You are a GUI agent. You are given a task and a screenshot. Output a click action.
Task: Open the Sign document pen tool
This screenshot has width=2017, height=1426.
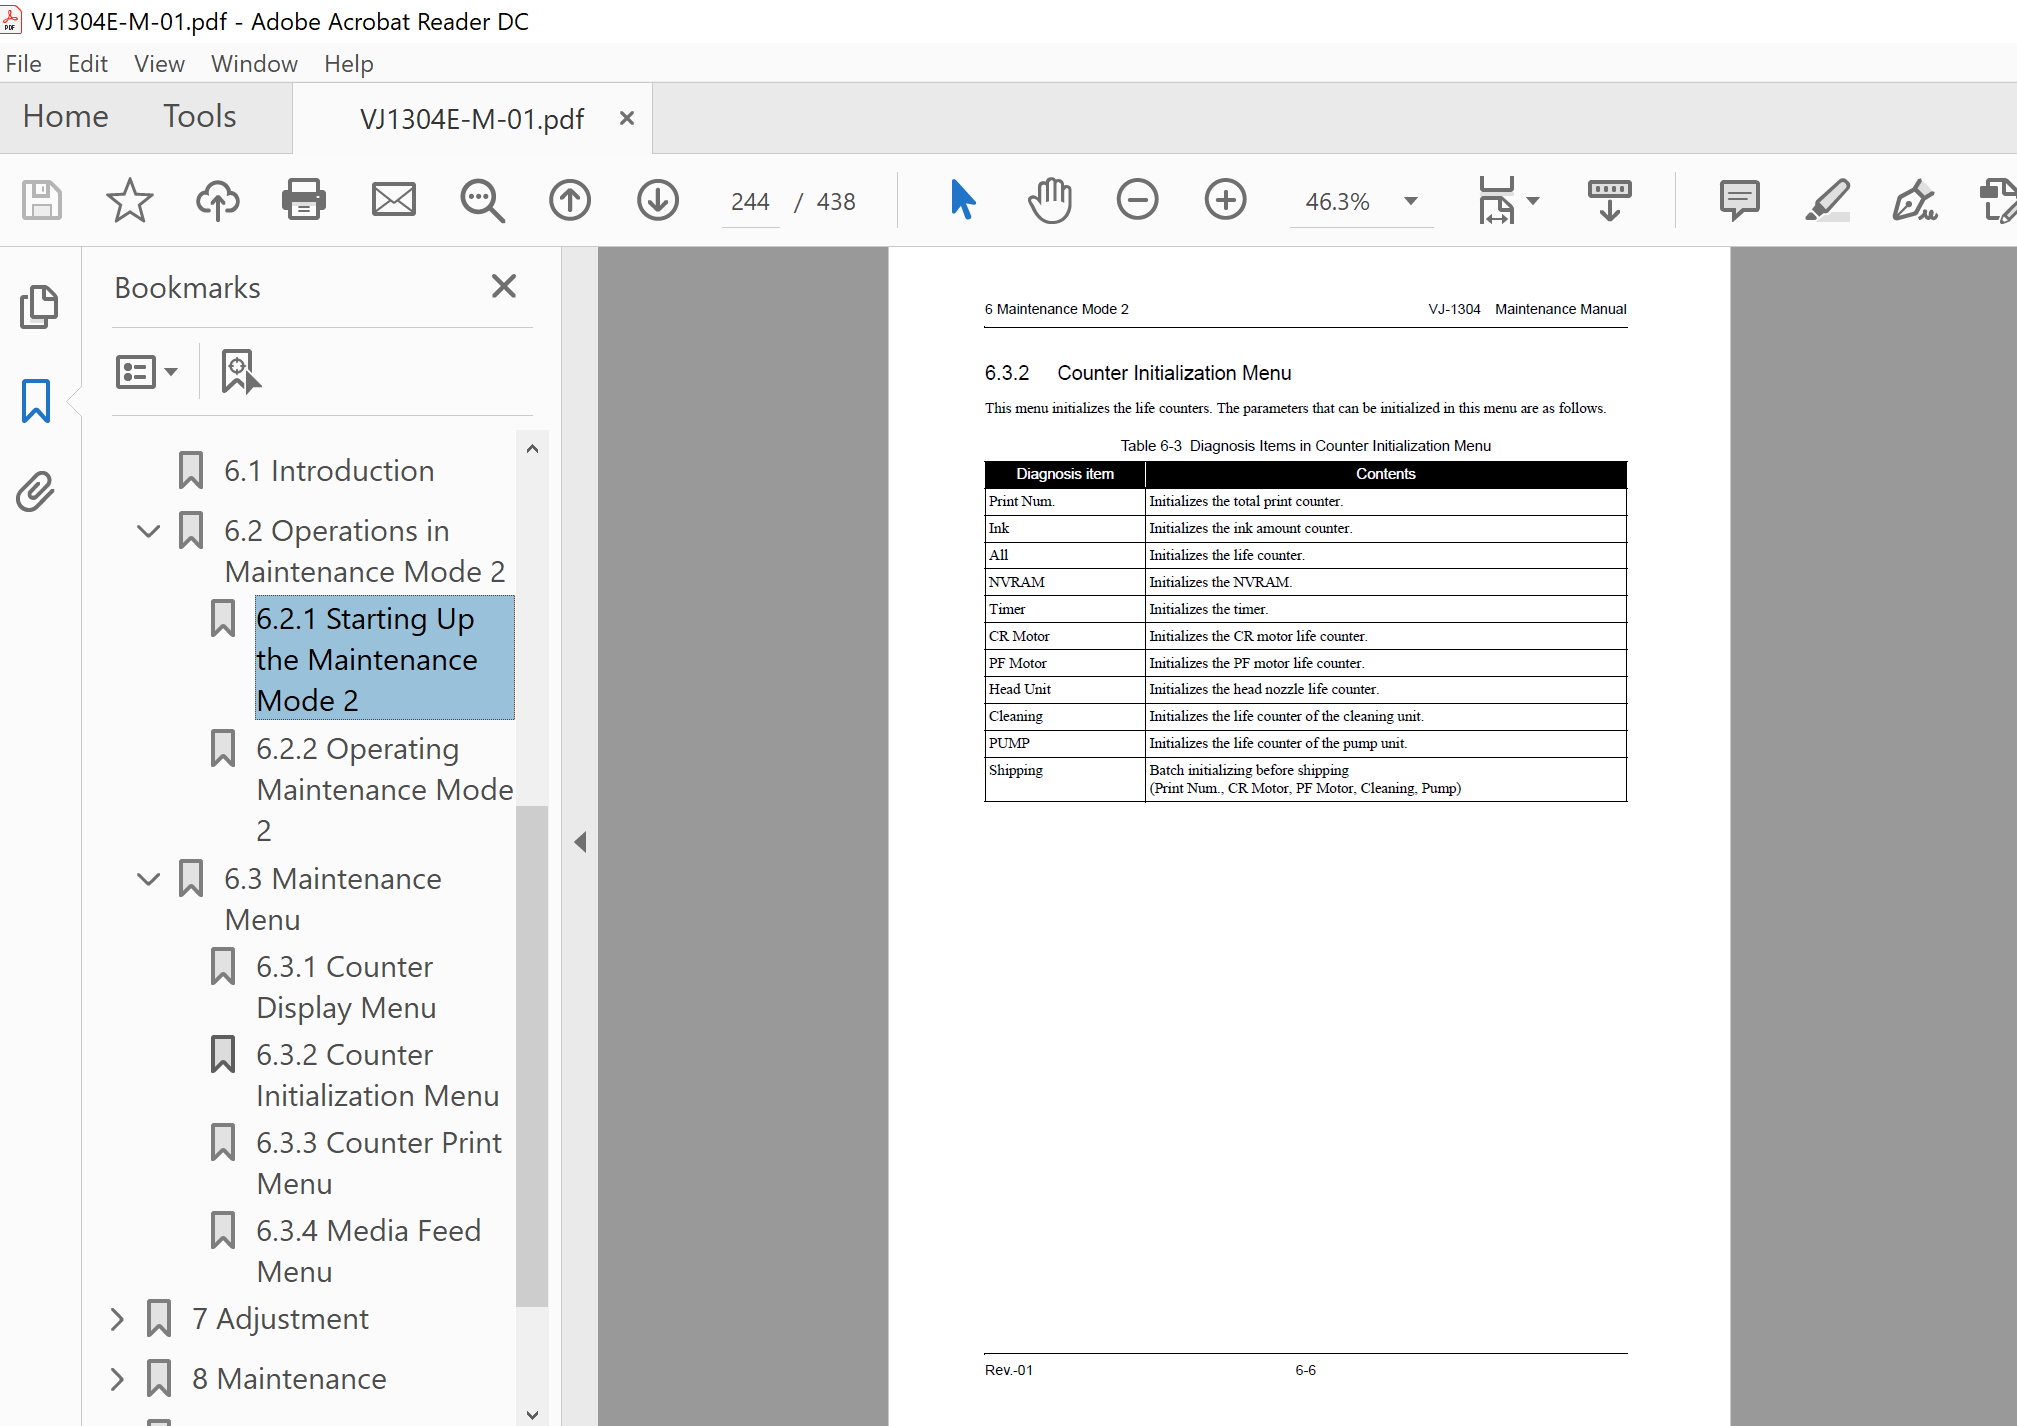pos(1915,200)
